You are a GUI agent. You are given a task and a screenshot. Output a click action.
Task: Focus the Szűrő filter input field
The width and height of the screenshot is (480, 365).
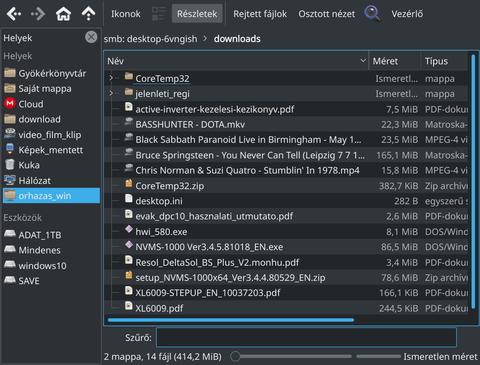(306, 337)
